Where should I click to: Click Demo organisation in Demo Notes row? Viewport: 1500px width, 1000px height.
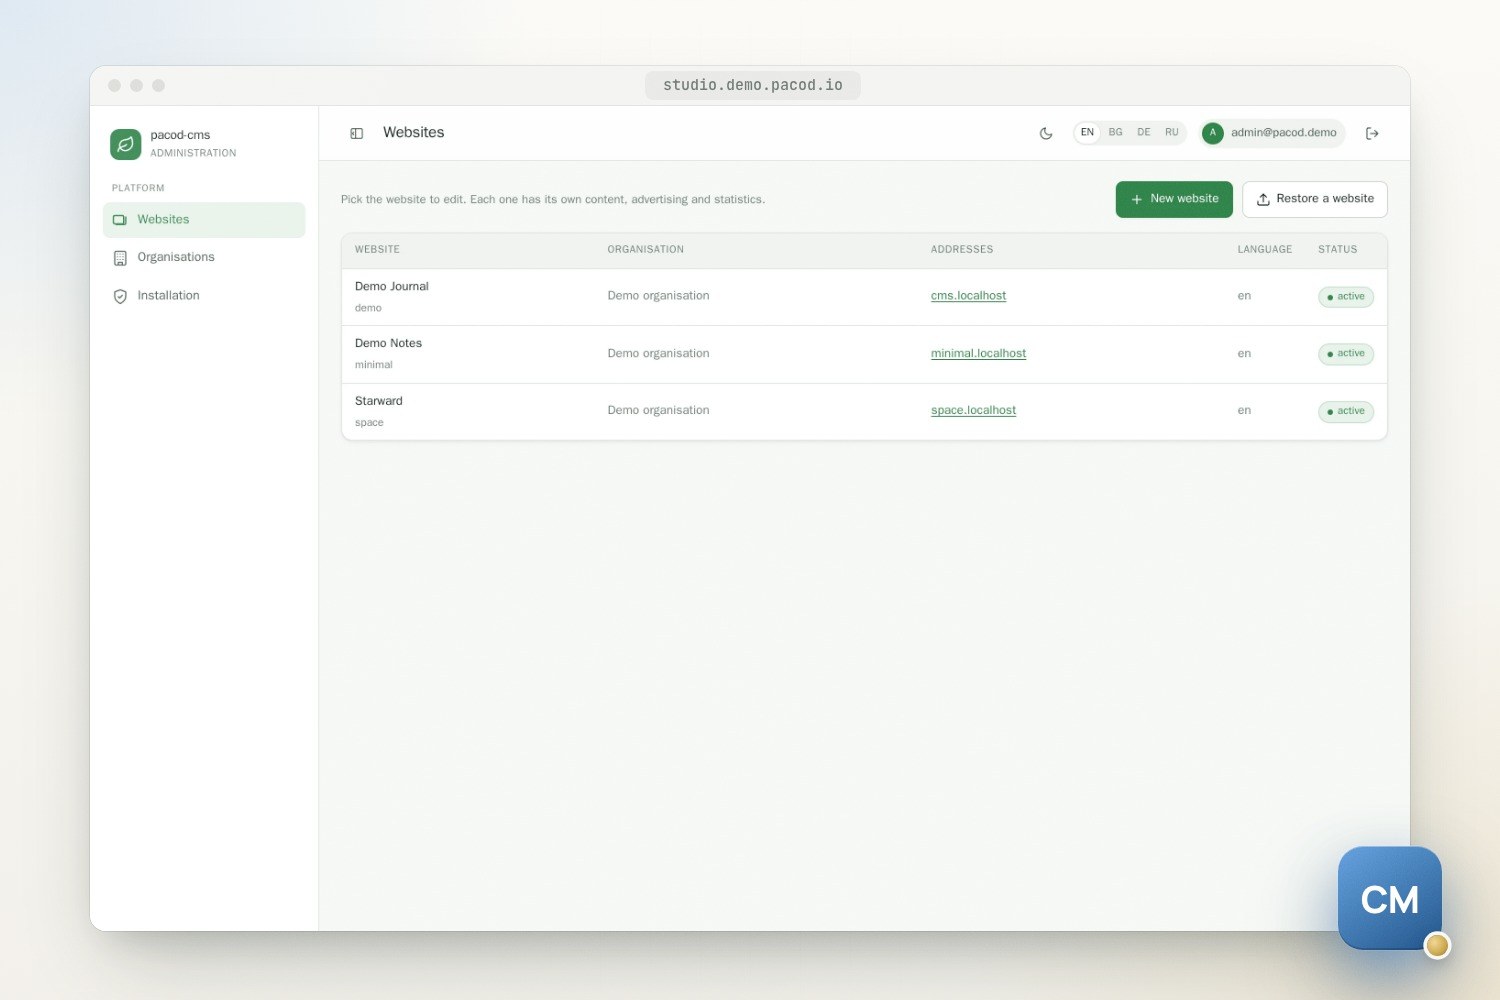click(x=658, y=354)
